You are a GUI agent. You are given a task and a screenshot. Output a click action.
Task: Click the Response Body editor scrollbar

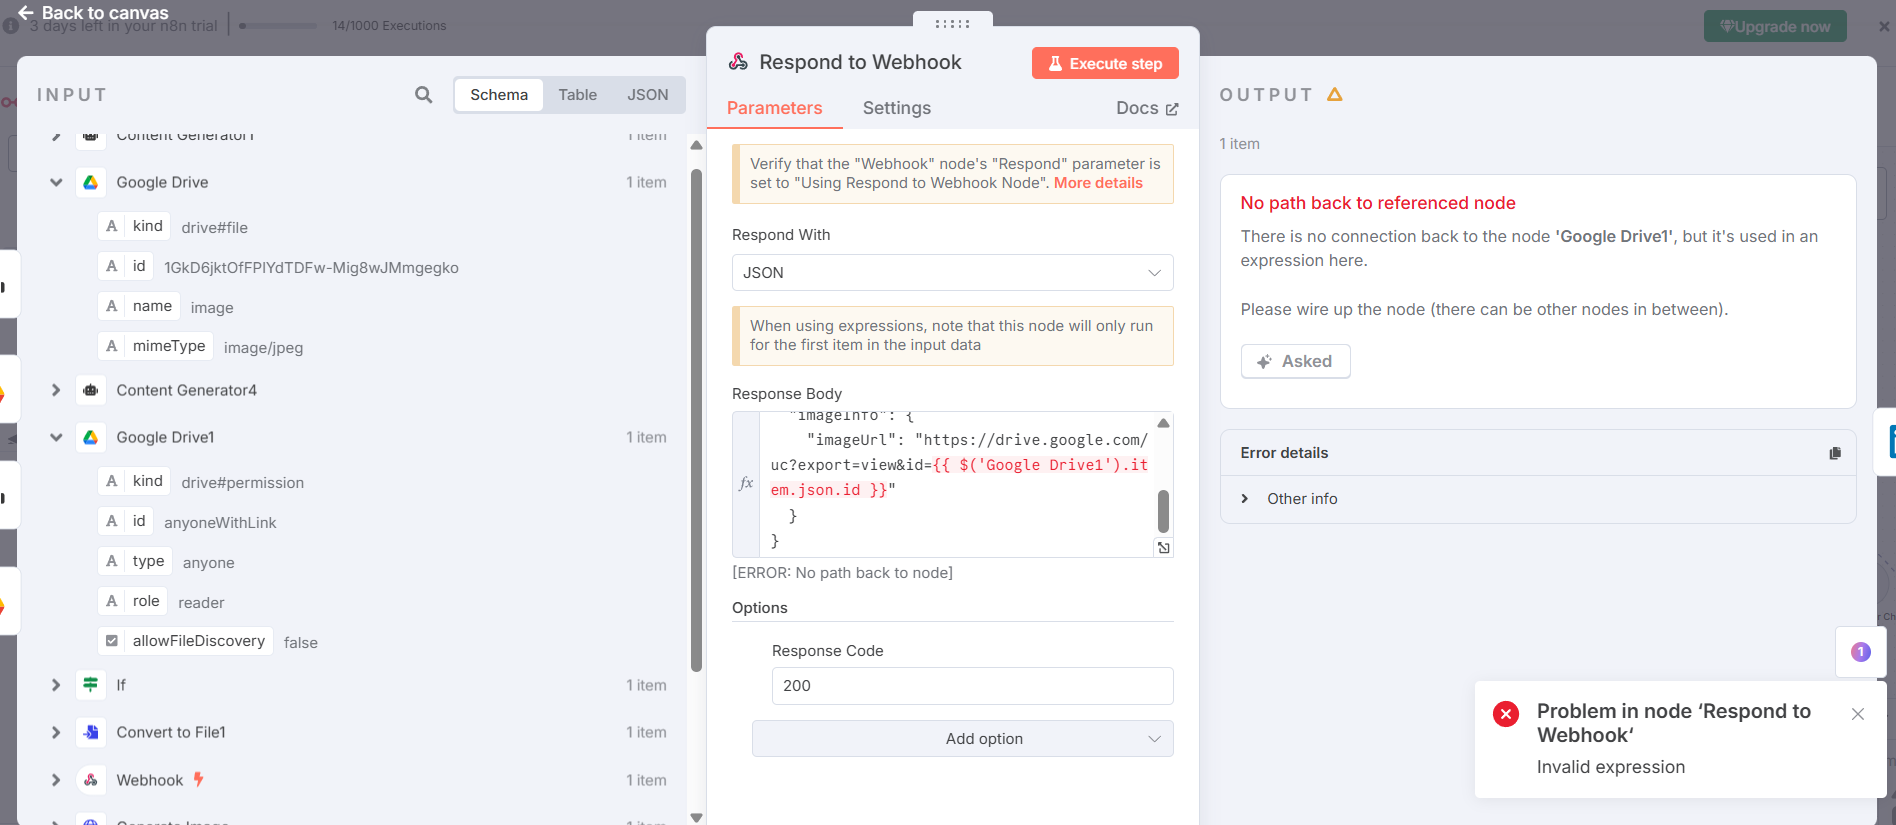pyautogui.click(x=1163, y=511)
